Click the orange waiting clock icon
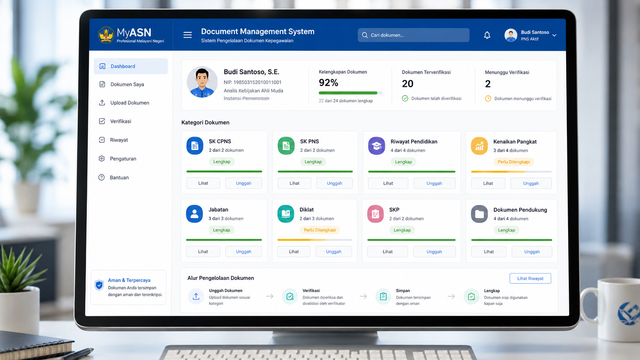 [488, 98]
